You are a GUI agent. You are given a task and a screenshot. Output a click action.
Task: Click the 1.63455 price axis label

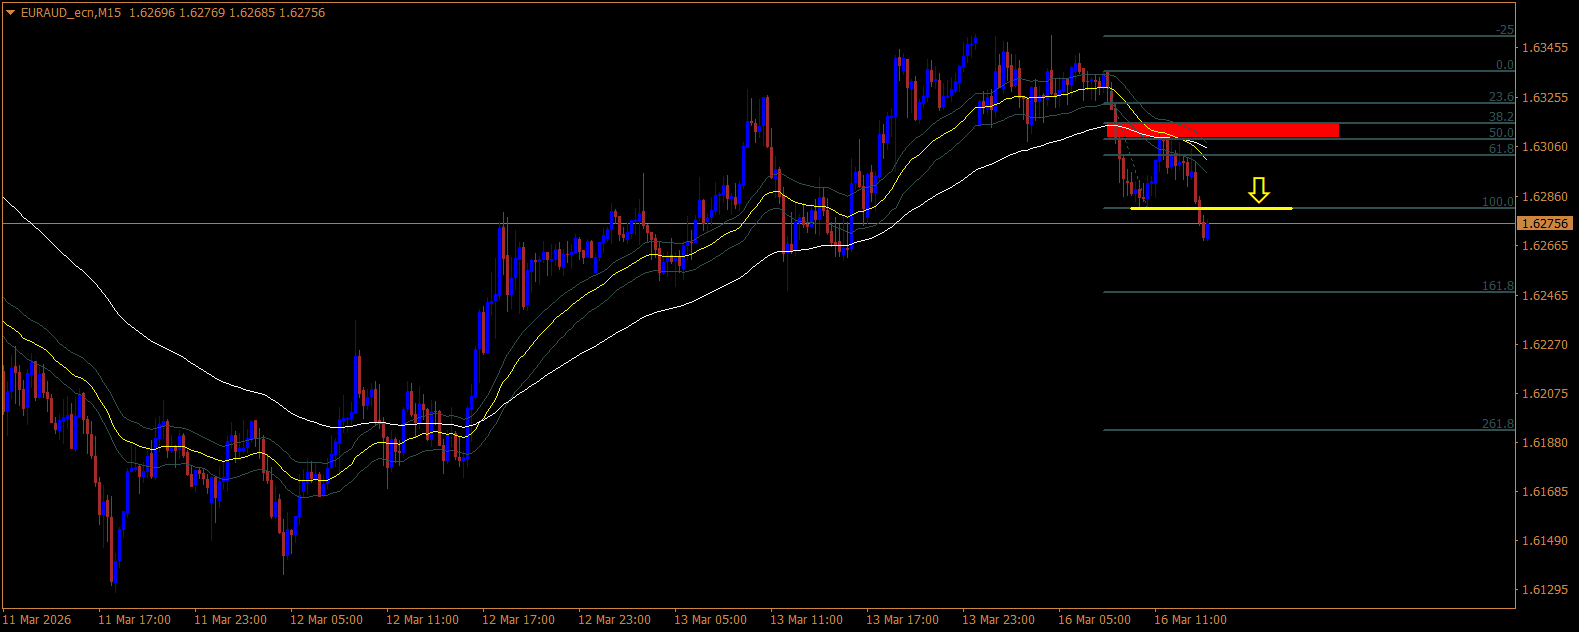(1545, 48)
